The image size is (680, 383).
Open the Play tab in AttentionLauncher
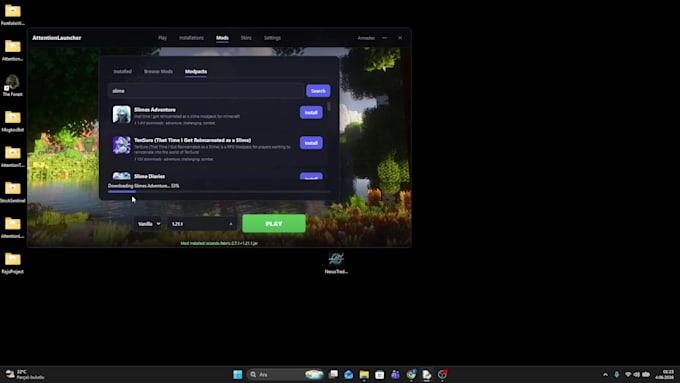point(162,38)
